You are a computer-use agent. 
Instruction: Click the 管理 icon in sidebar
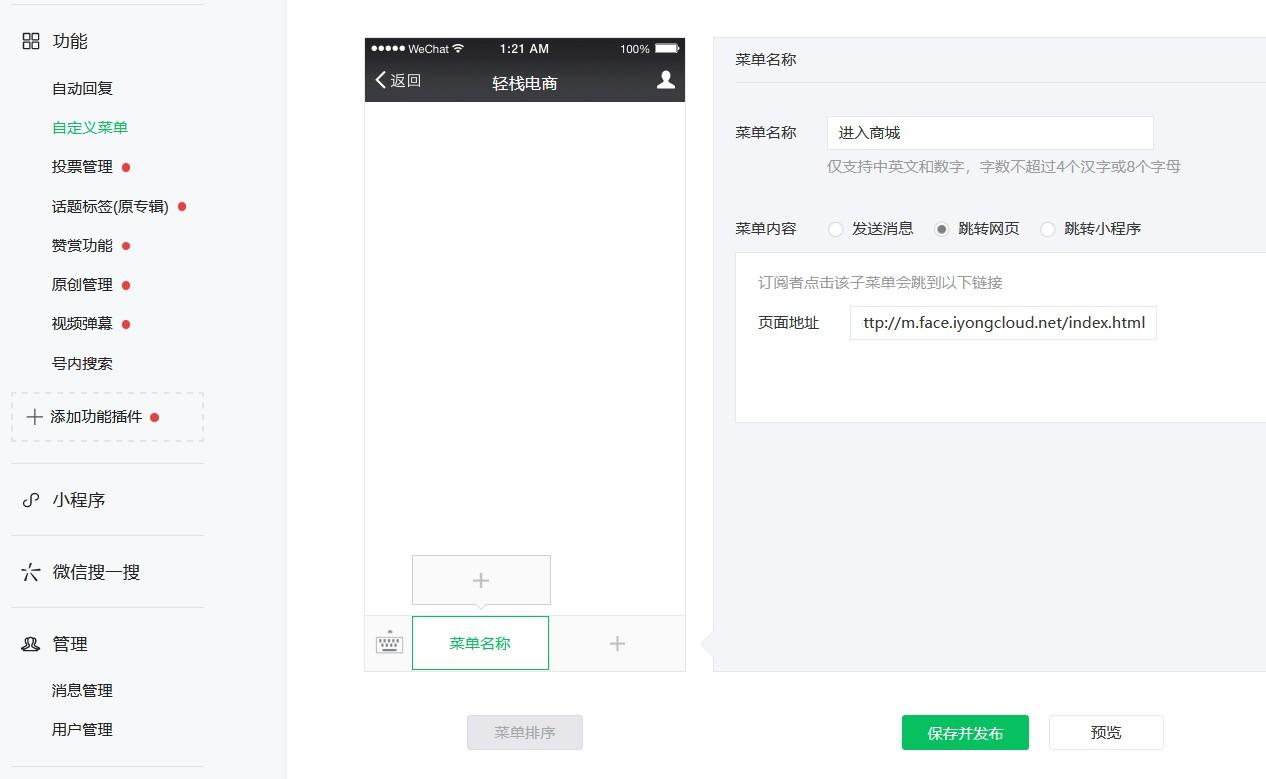click(31, 644)
